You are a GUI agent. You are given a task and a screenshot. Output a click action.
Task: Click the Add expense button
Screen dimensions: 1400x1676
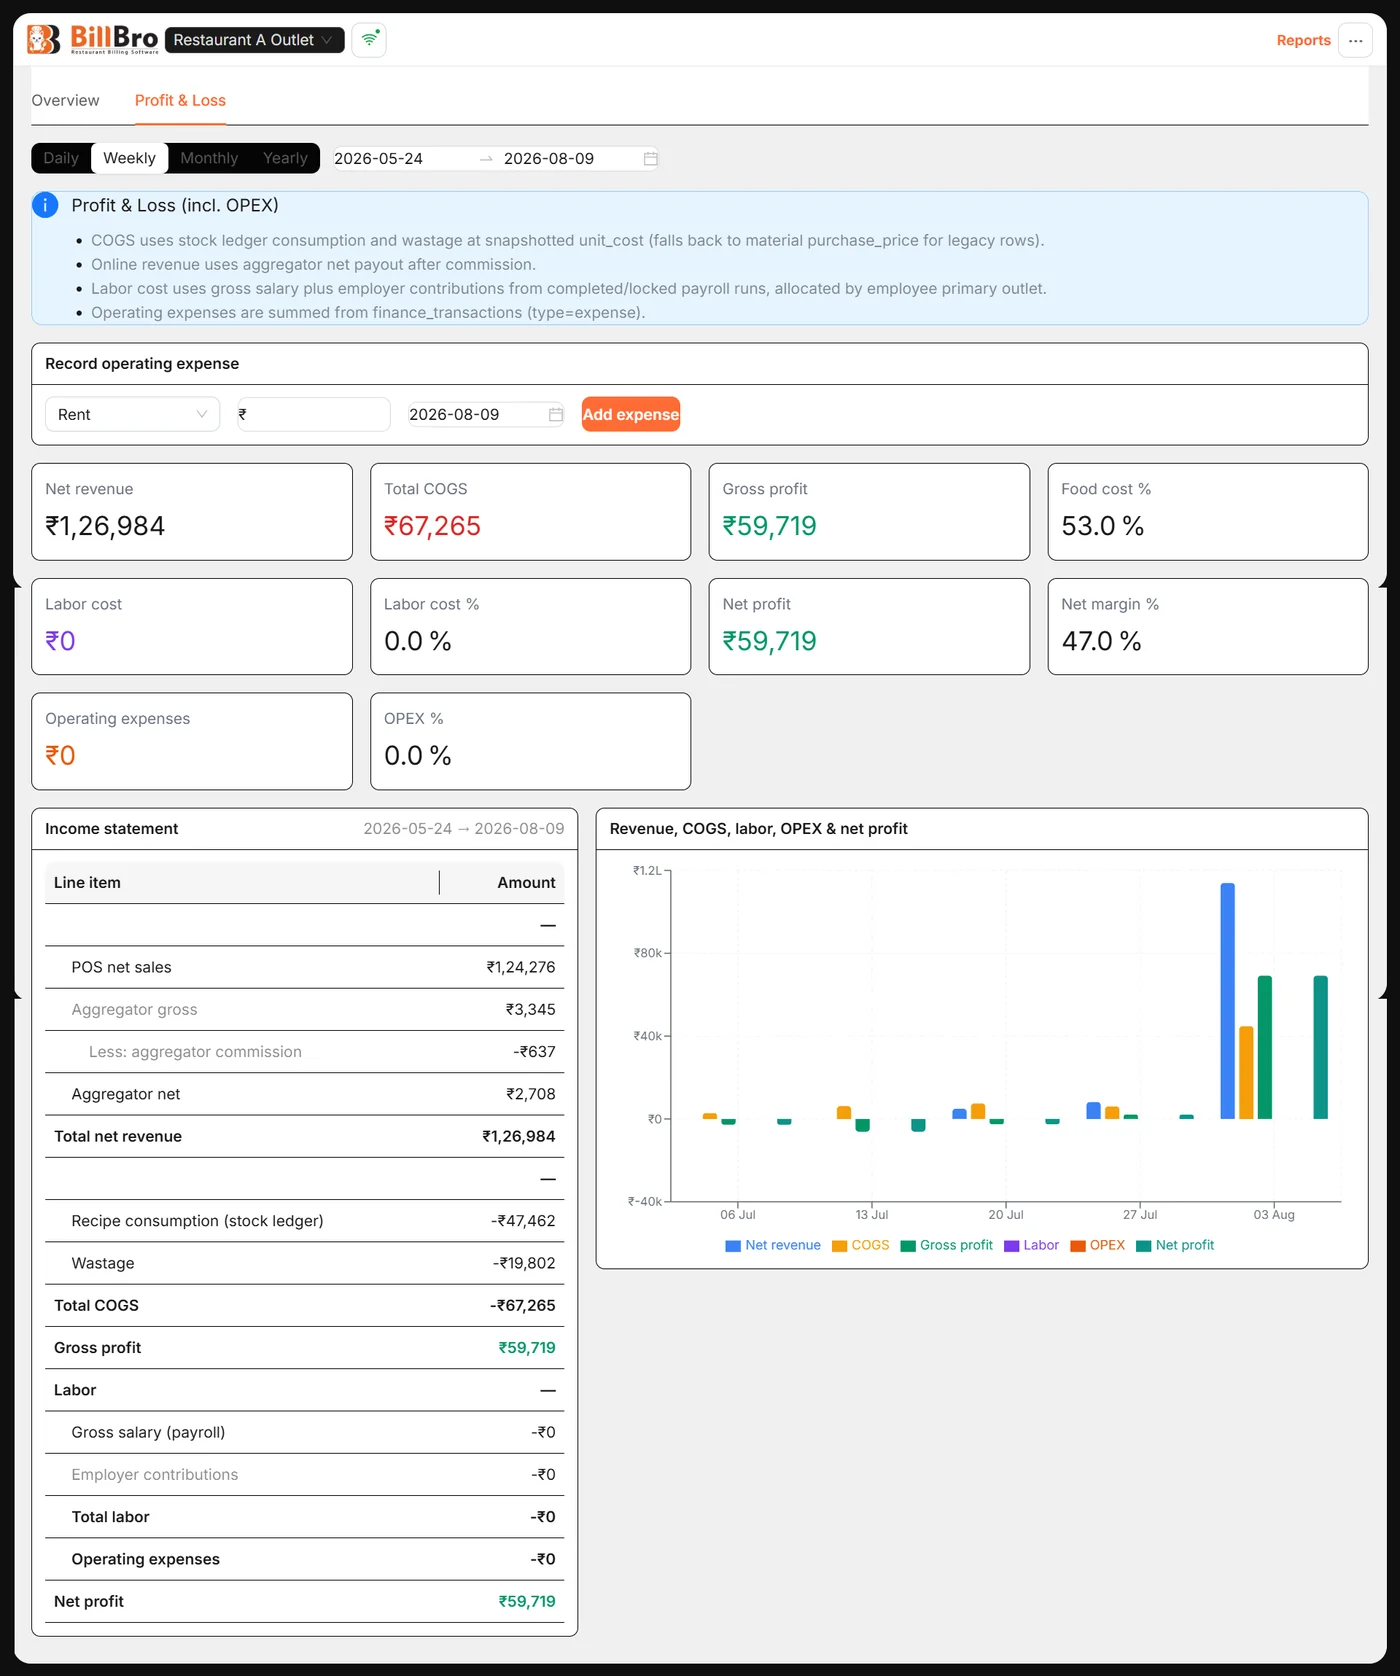point(631,414)
